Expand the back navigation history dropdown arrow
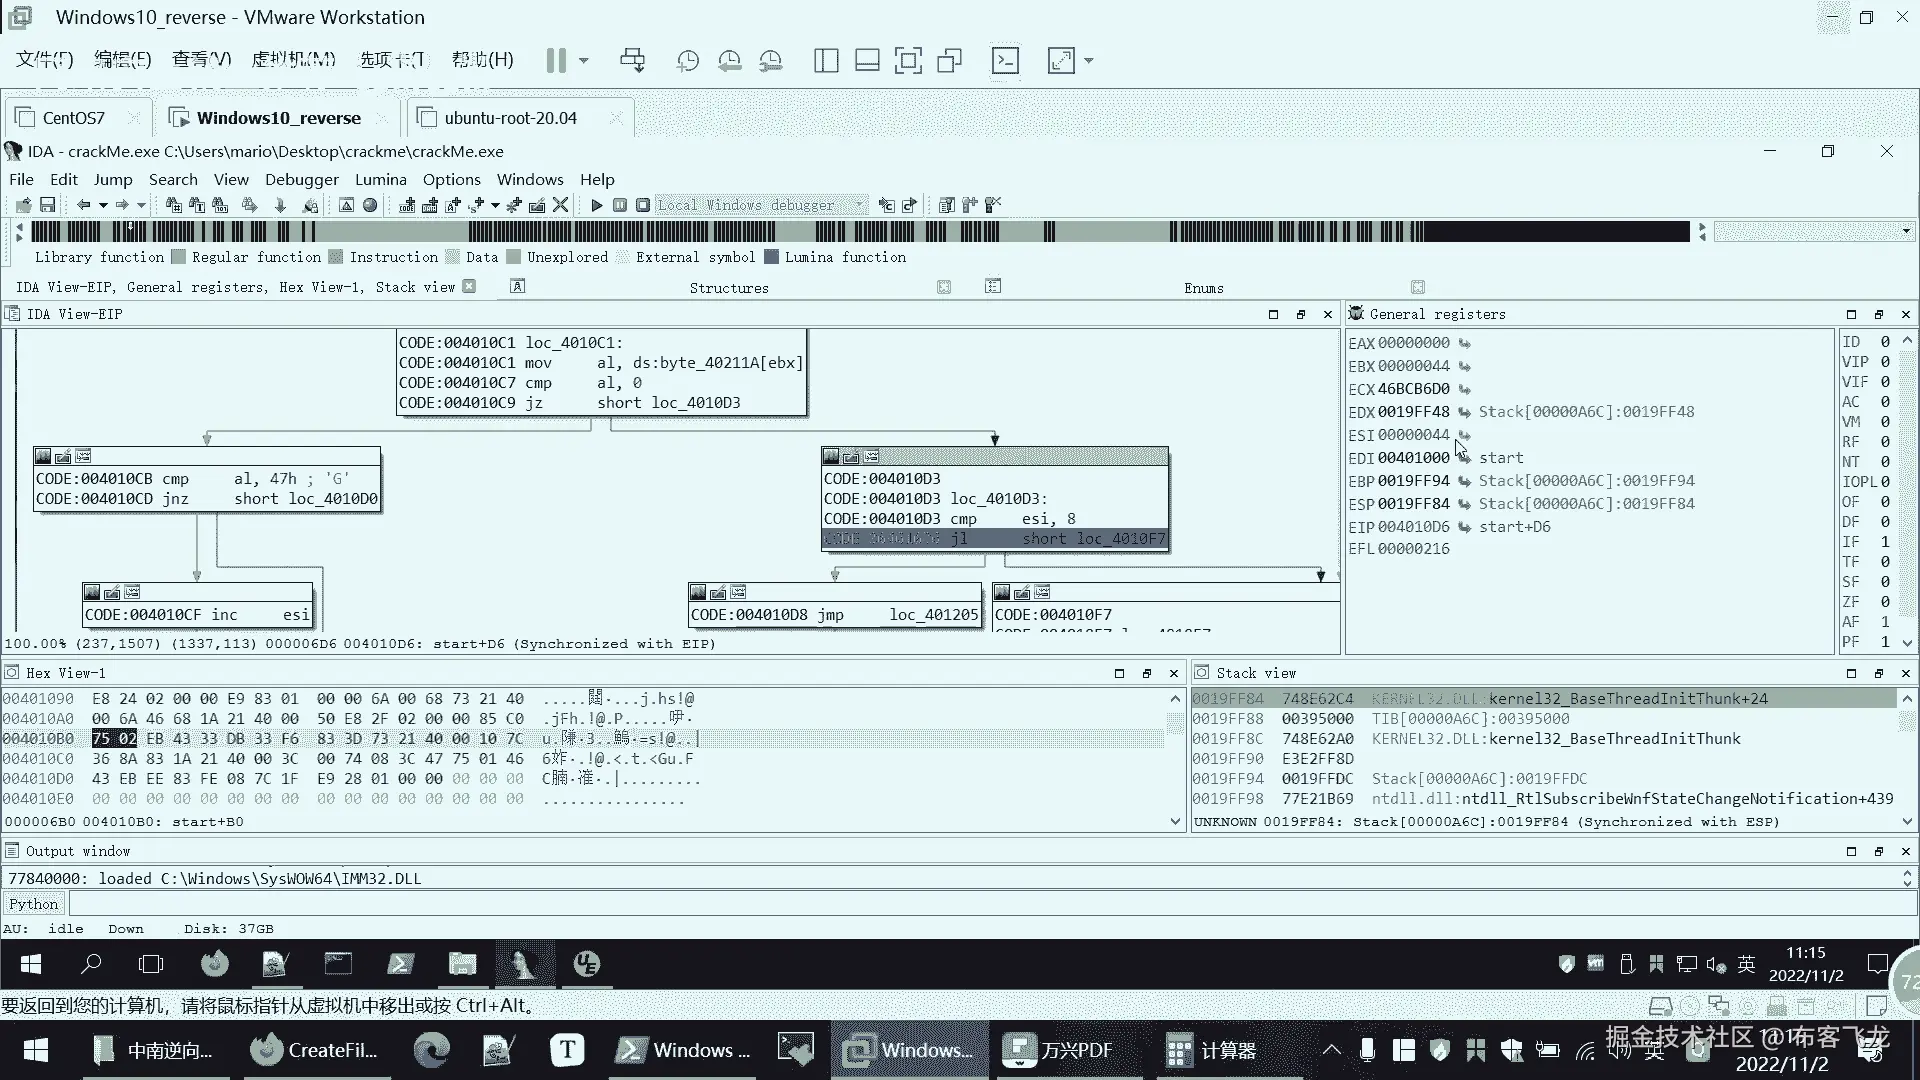This screenshot has width=1920, height=1080. click(x=103, y=205)
